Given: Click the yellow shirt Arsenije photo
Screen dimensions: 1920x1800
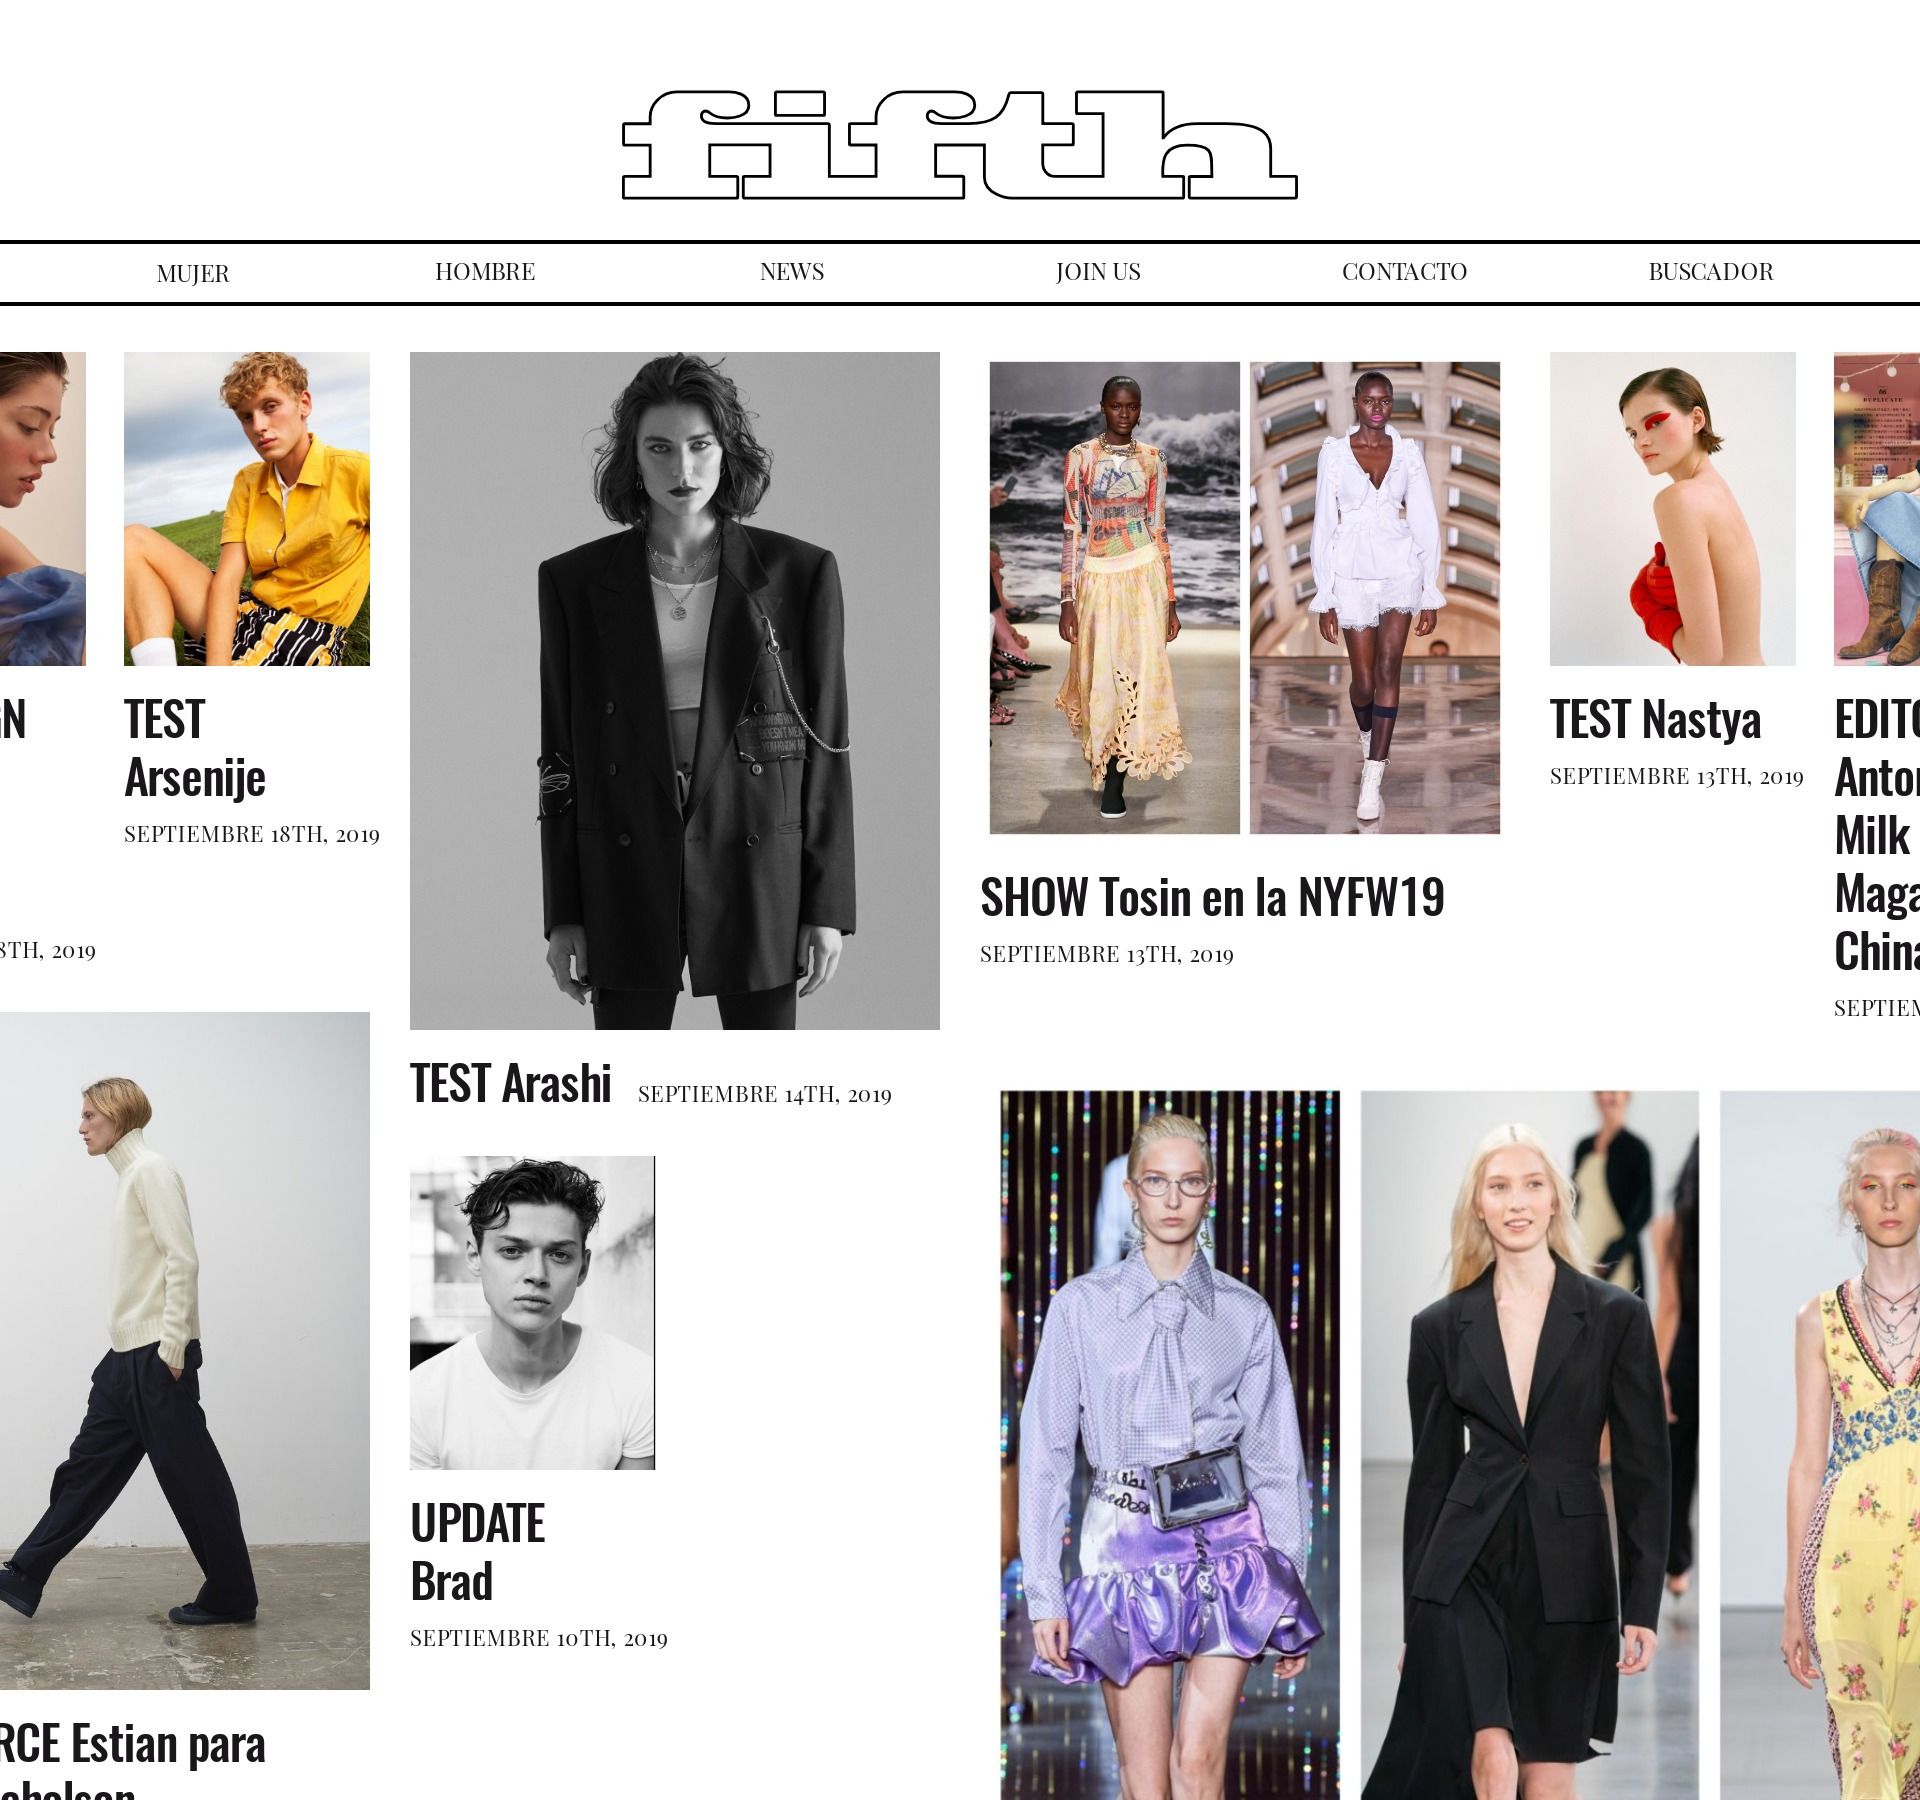Looking at the screenshot, I should [x=247, y=509].
